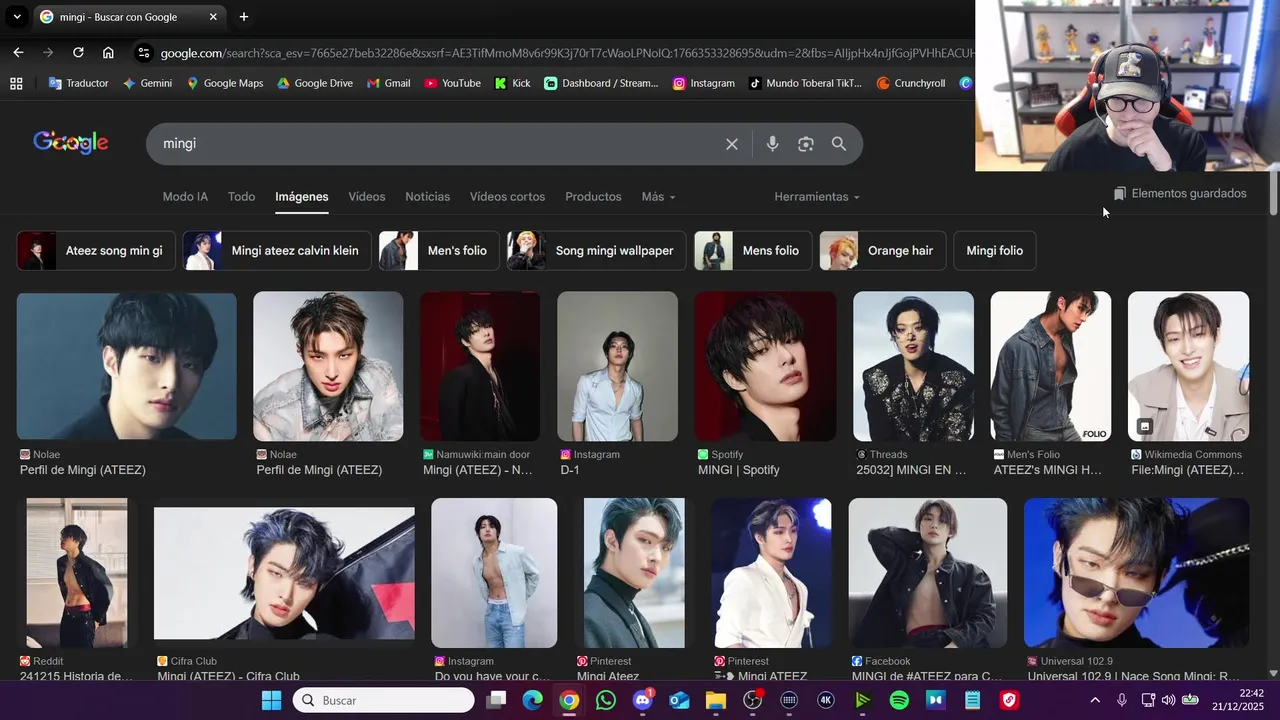Switch to the Vídeos tab

(366, 197)
